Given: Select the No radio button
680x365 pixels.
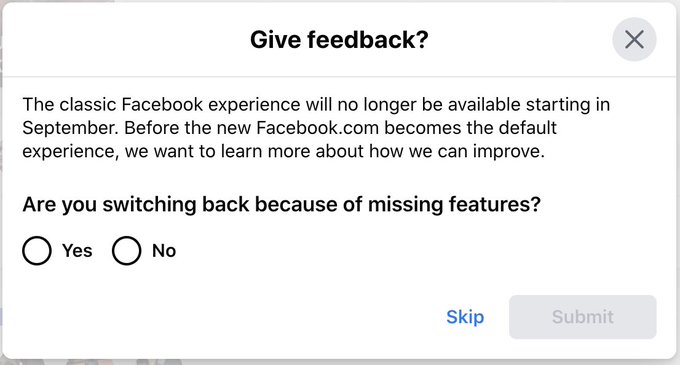Looking at the screenshot, I should point(126,251).
